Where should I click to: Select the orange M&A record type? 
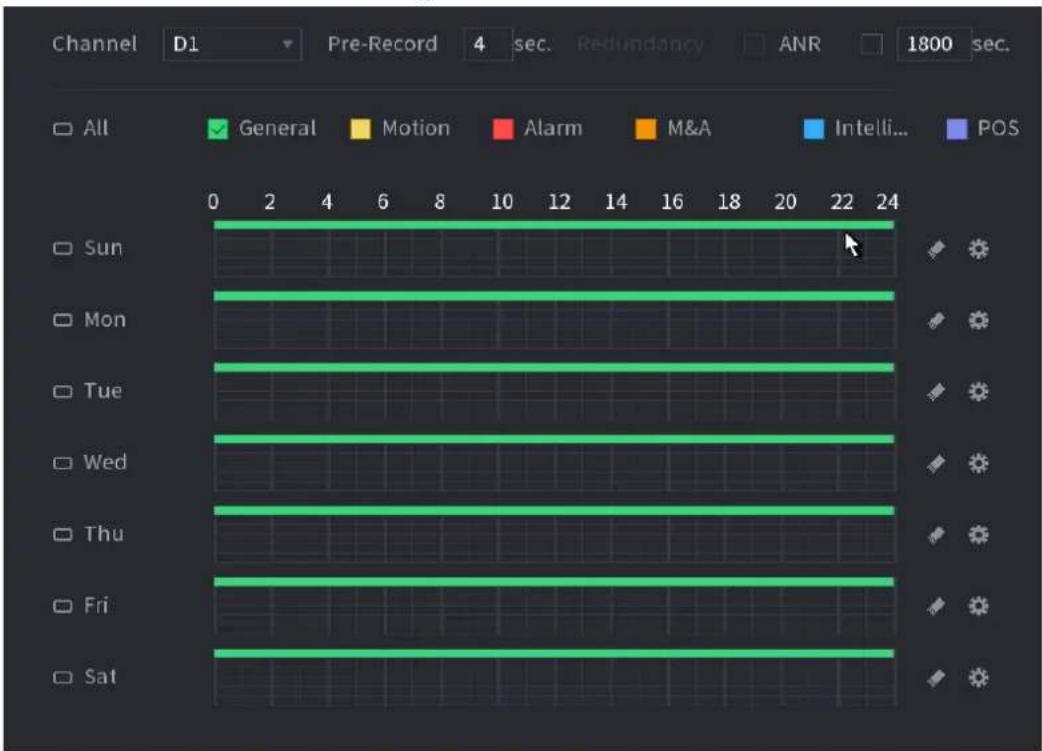[x=645, y=129]
